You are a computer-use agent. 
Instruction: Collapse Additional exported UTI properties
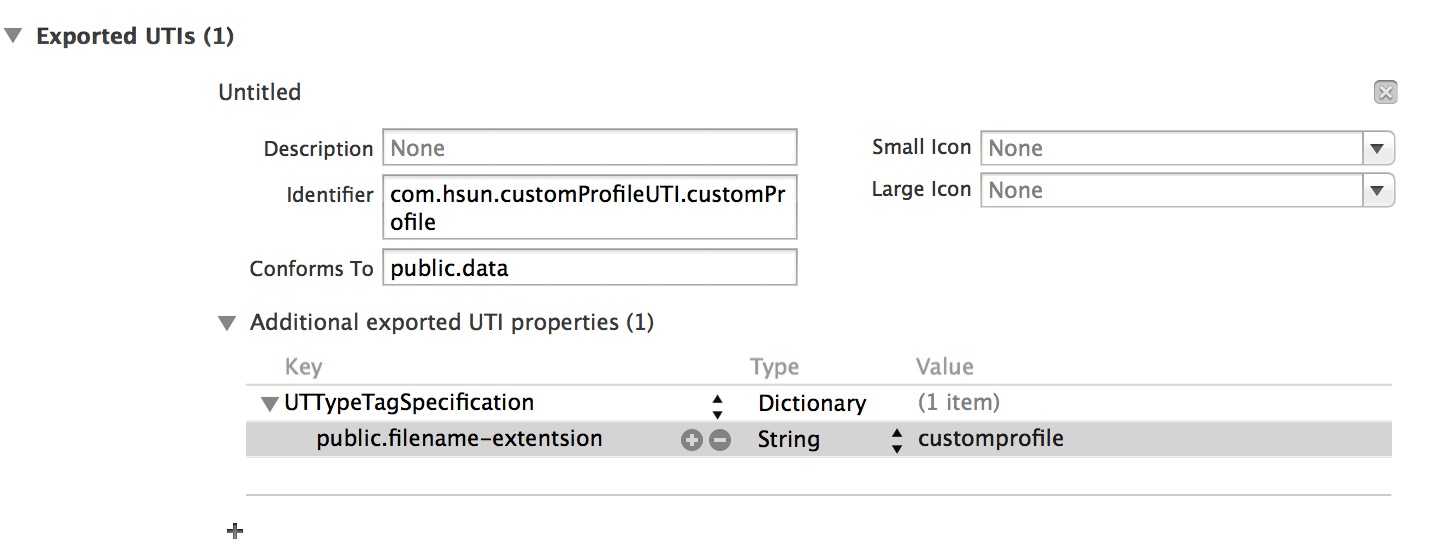228,323
